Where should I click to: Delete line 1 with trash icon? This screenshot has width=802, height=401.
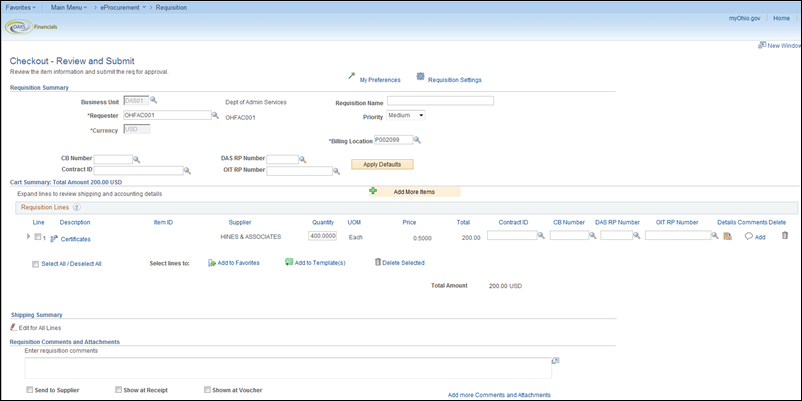[x=785, y=235]
